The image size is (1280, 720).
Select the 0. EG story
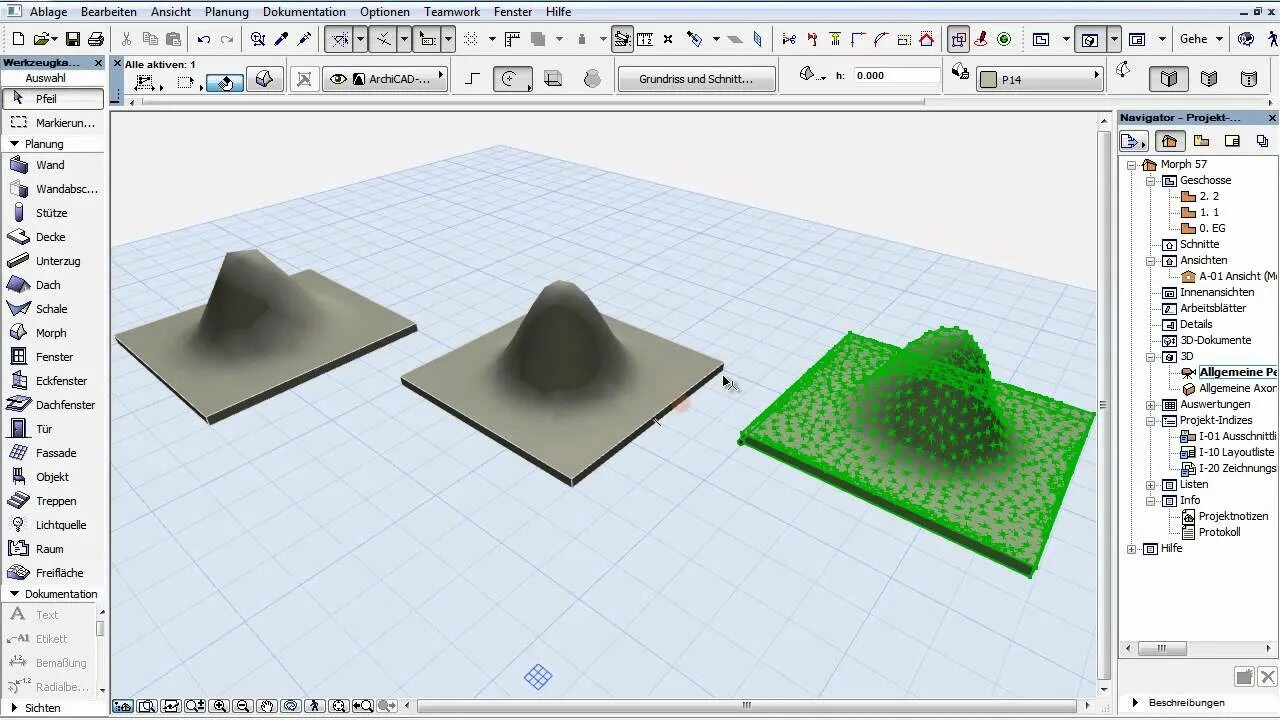coord(1204,228)
